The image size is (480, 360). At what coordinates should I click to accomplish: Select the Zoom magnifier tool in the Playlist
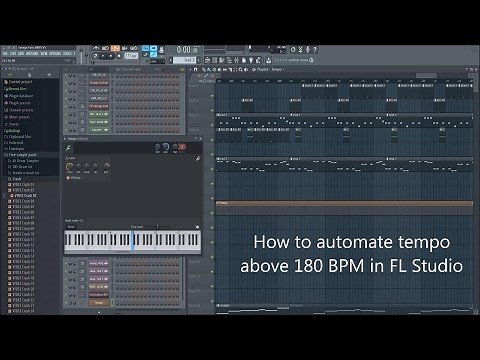pyautogui.click(x=240, y=69)
